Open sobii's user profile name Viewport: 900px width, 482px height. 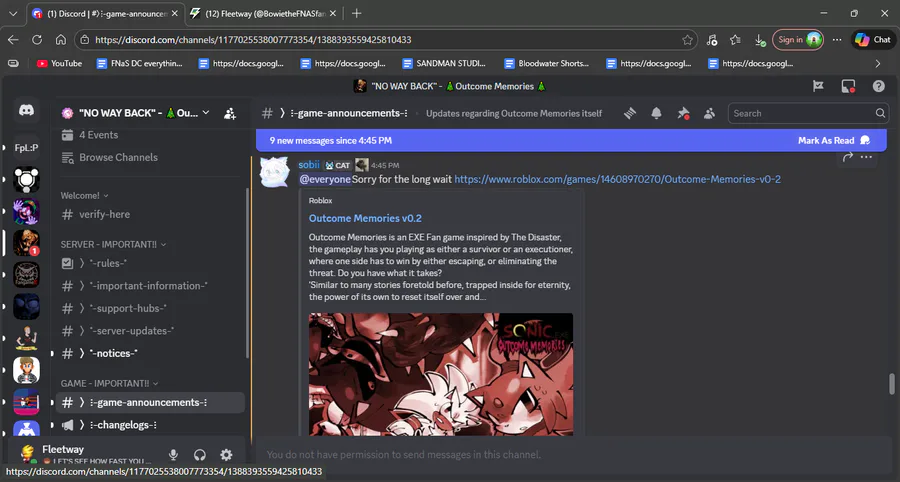pos(309,165)
